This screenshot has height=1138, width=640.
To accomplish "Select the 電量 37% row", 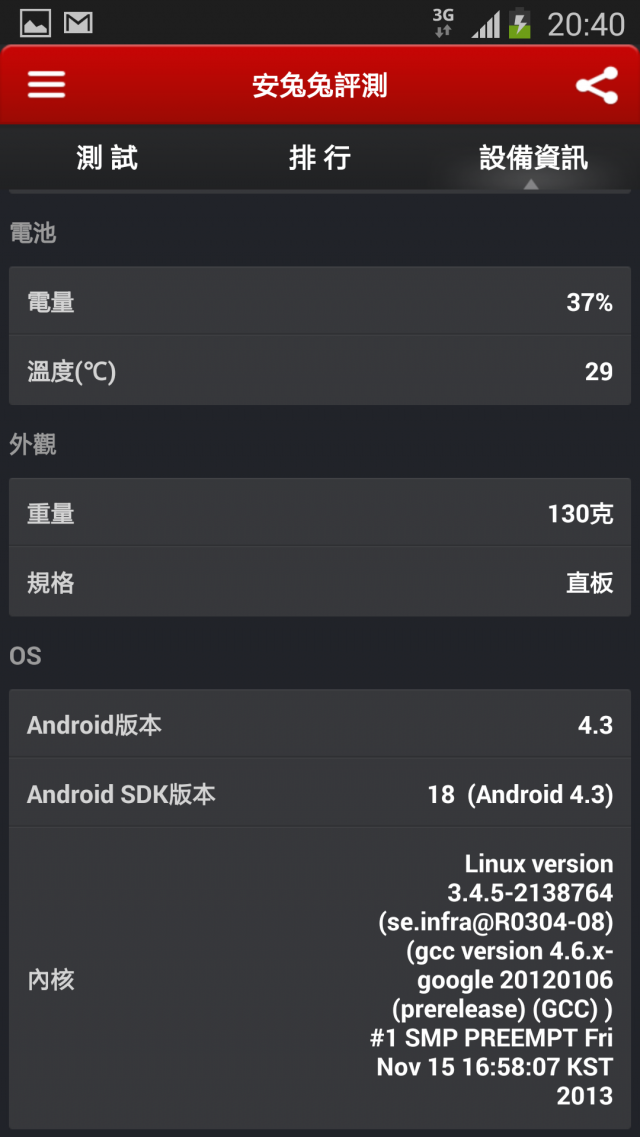I will click(x=320, y=301).
